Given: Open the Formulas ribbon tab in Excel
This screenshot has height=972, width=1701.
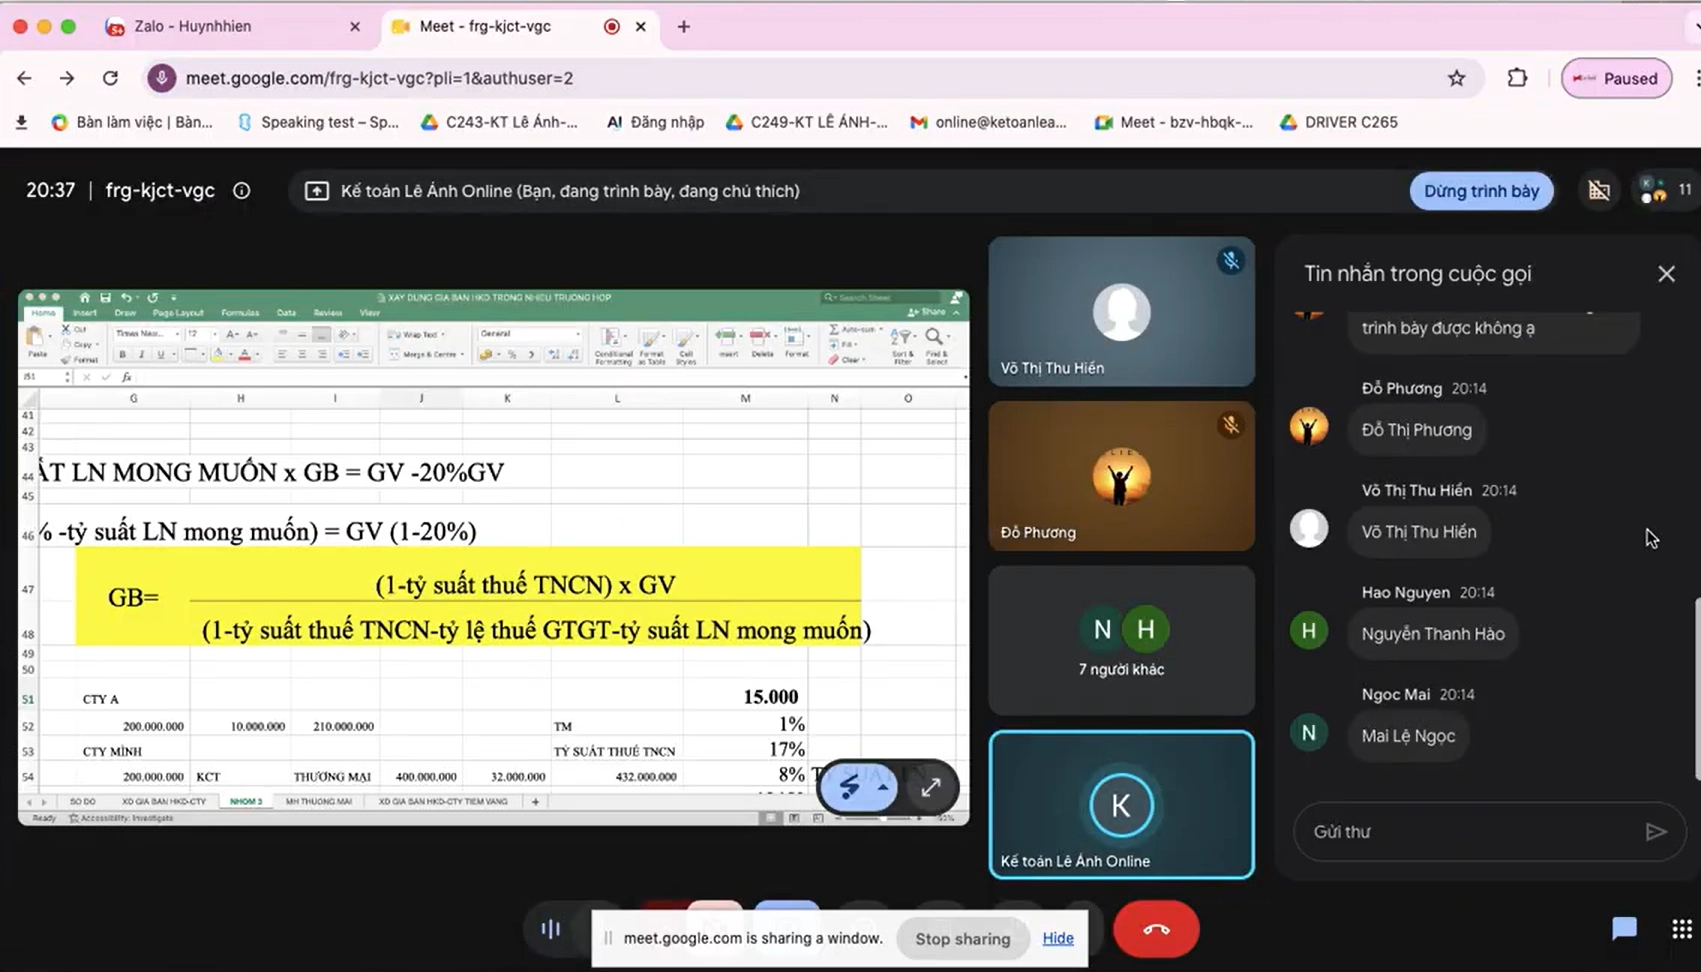Looking at the screenshot, I should (240, 313).
